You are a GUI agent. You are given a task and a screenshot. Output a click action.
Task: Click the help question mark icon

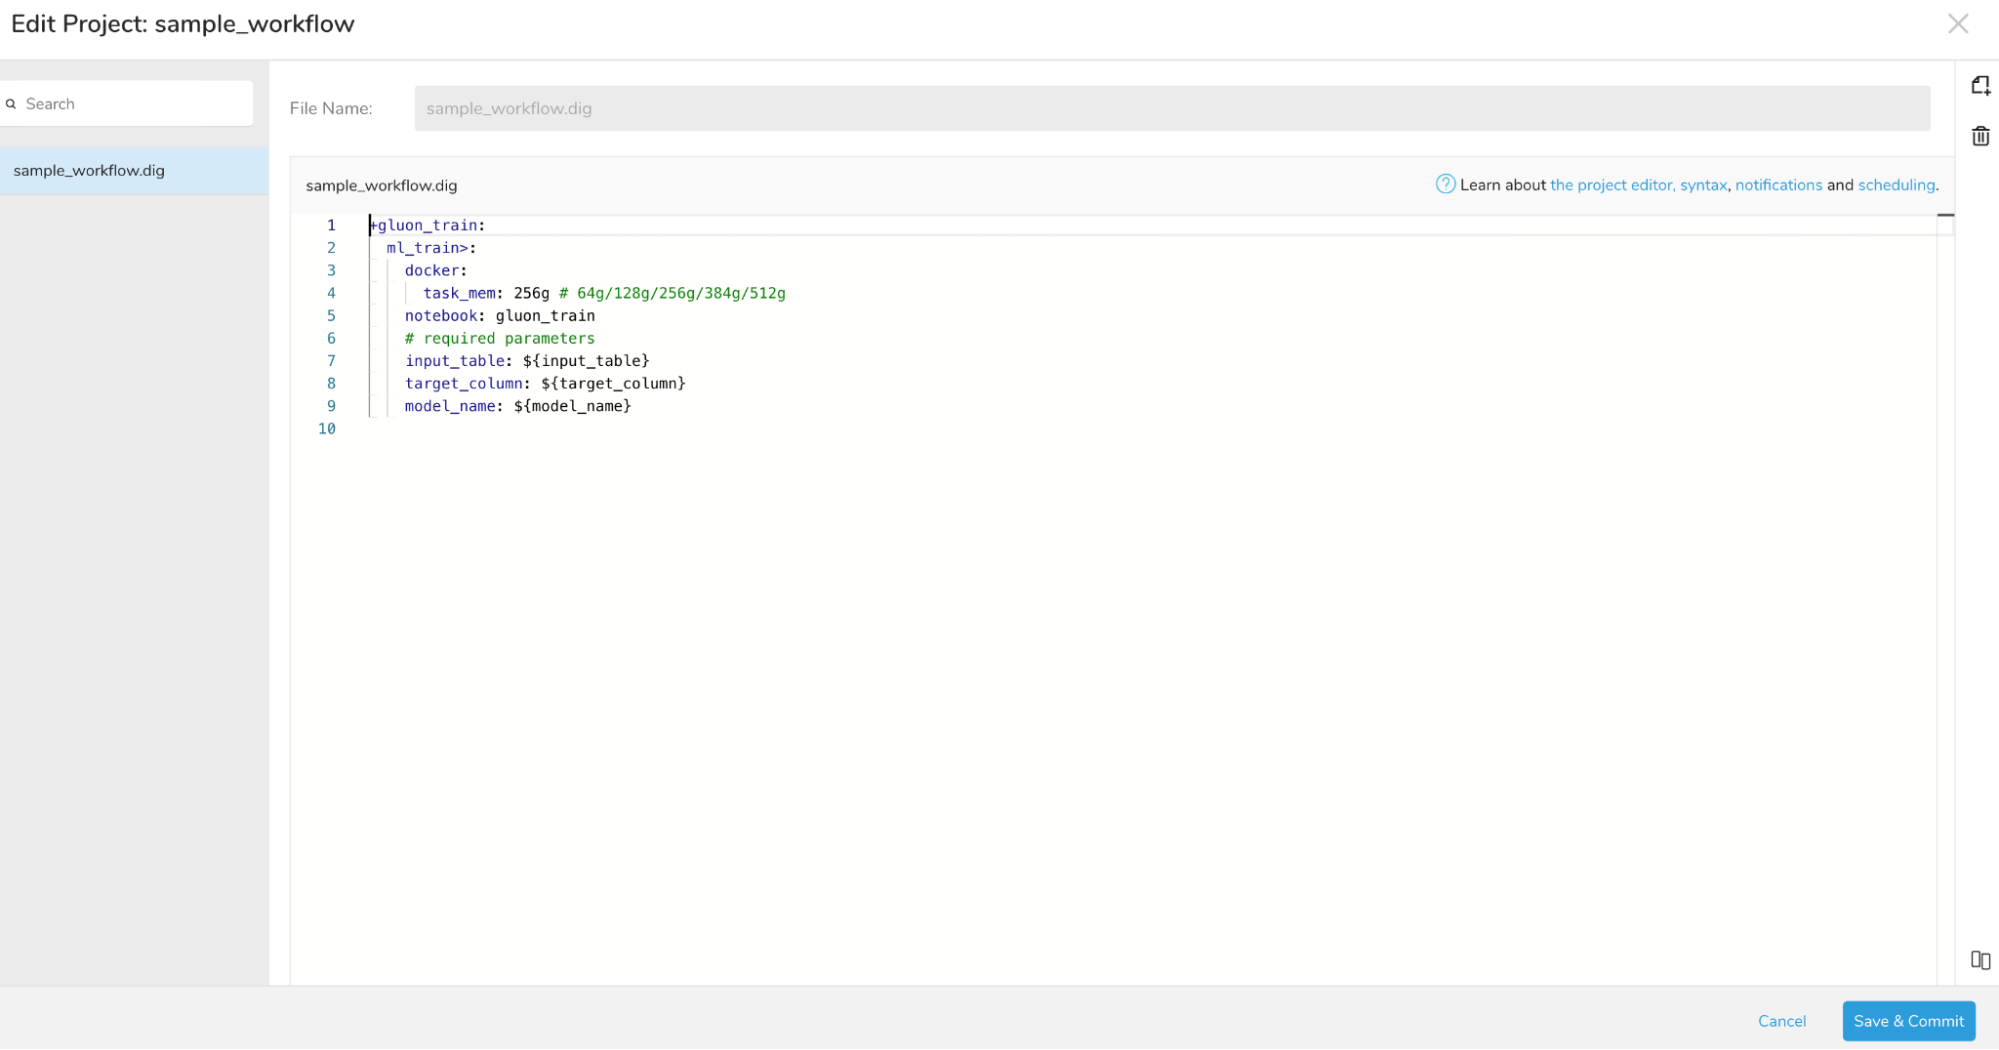(1444, 184)
